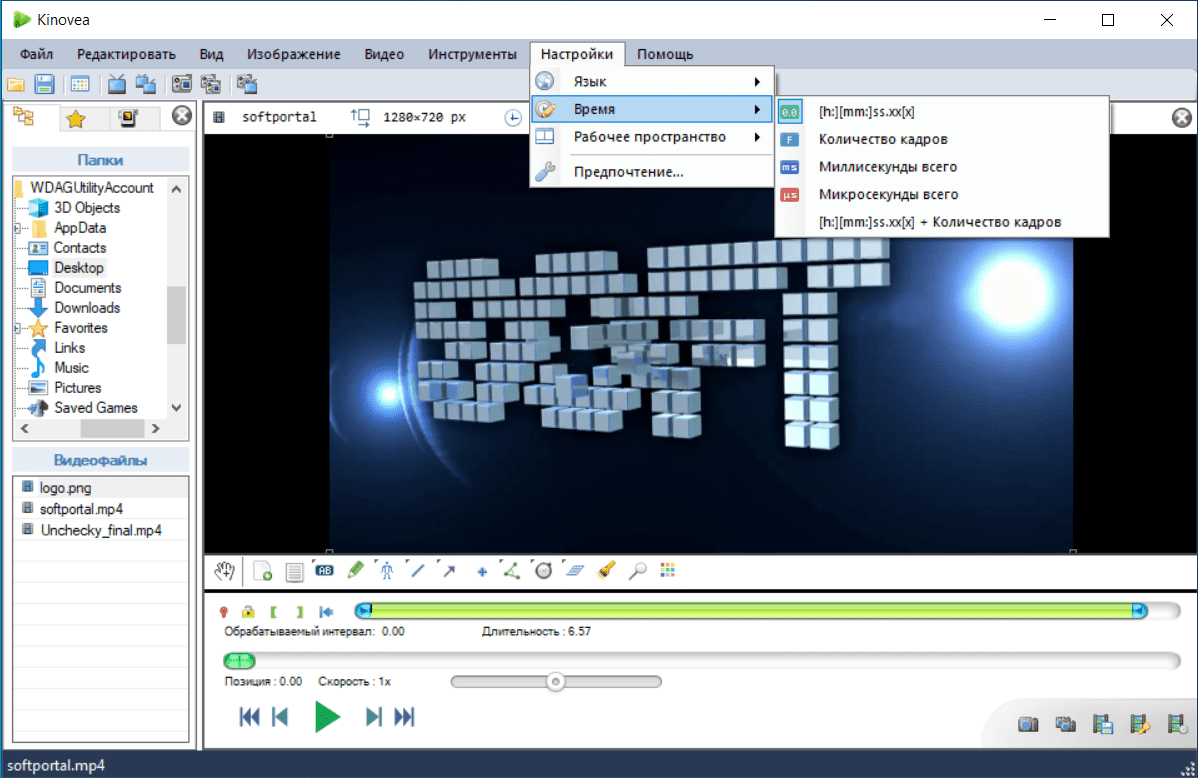Select the one playback screen icon

pyautogui.click(x=117, y=84)
